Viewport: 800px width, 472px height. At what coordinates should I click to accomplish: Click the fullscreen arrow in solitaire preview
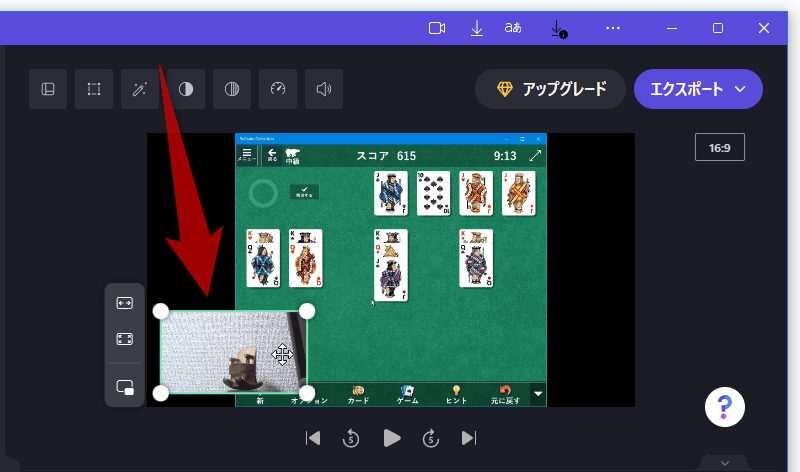535,156
